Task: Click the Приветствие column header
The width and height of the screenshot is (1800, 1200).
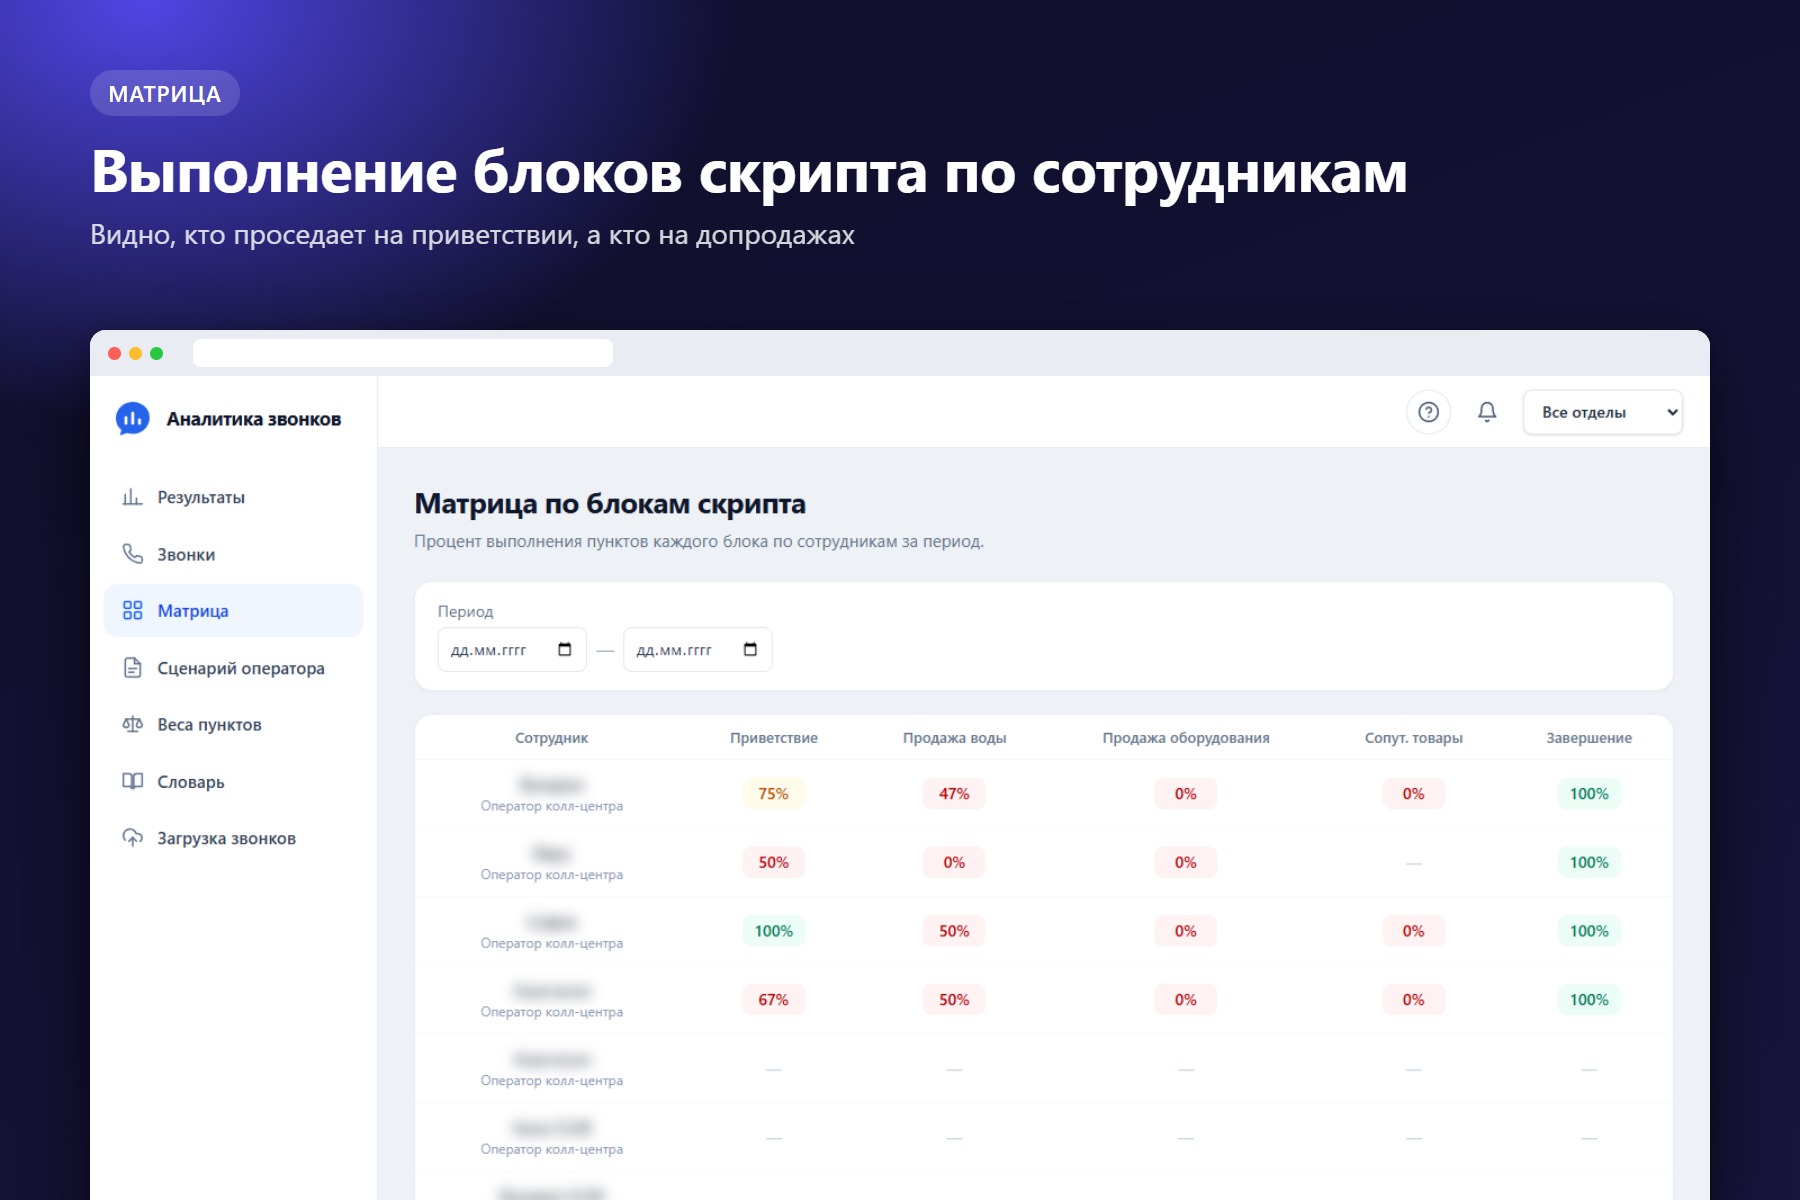Action: (x=774, y=738)
